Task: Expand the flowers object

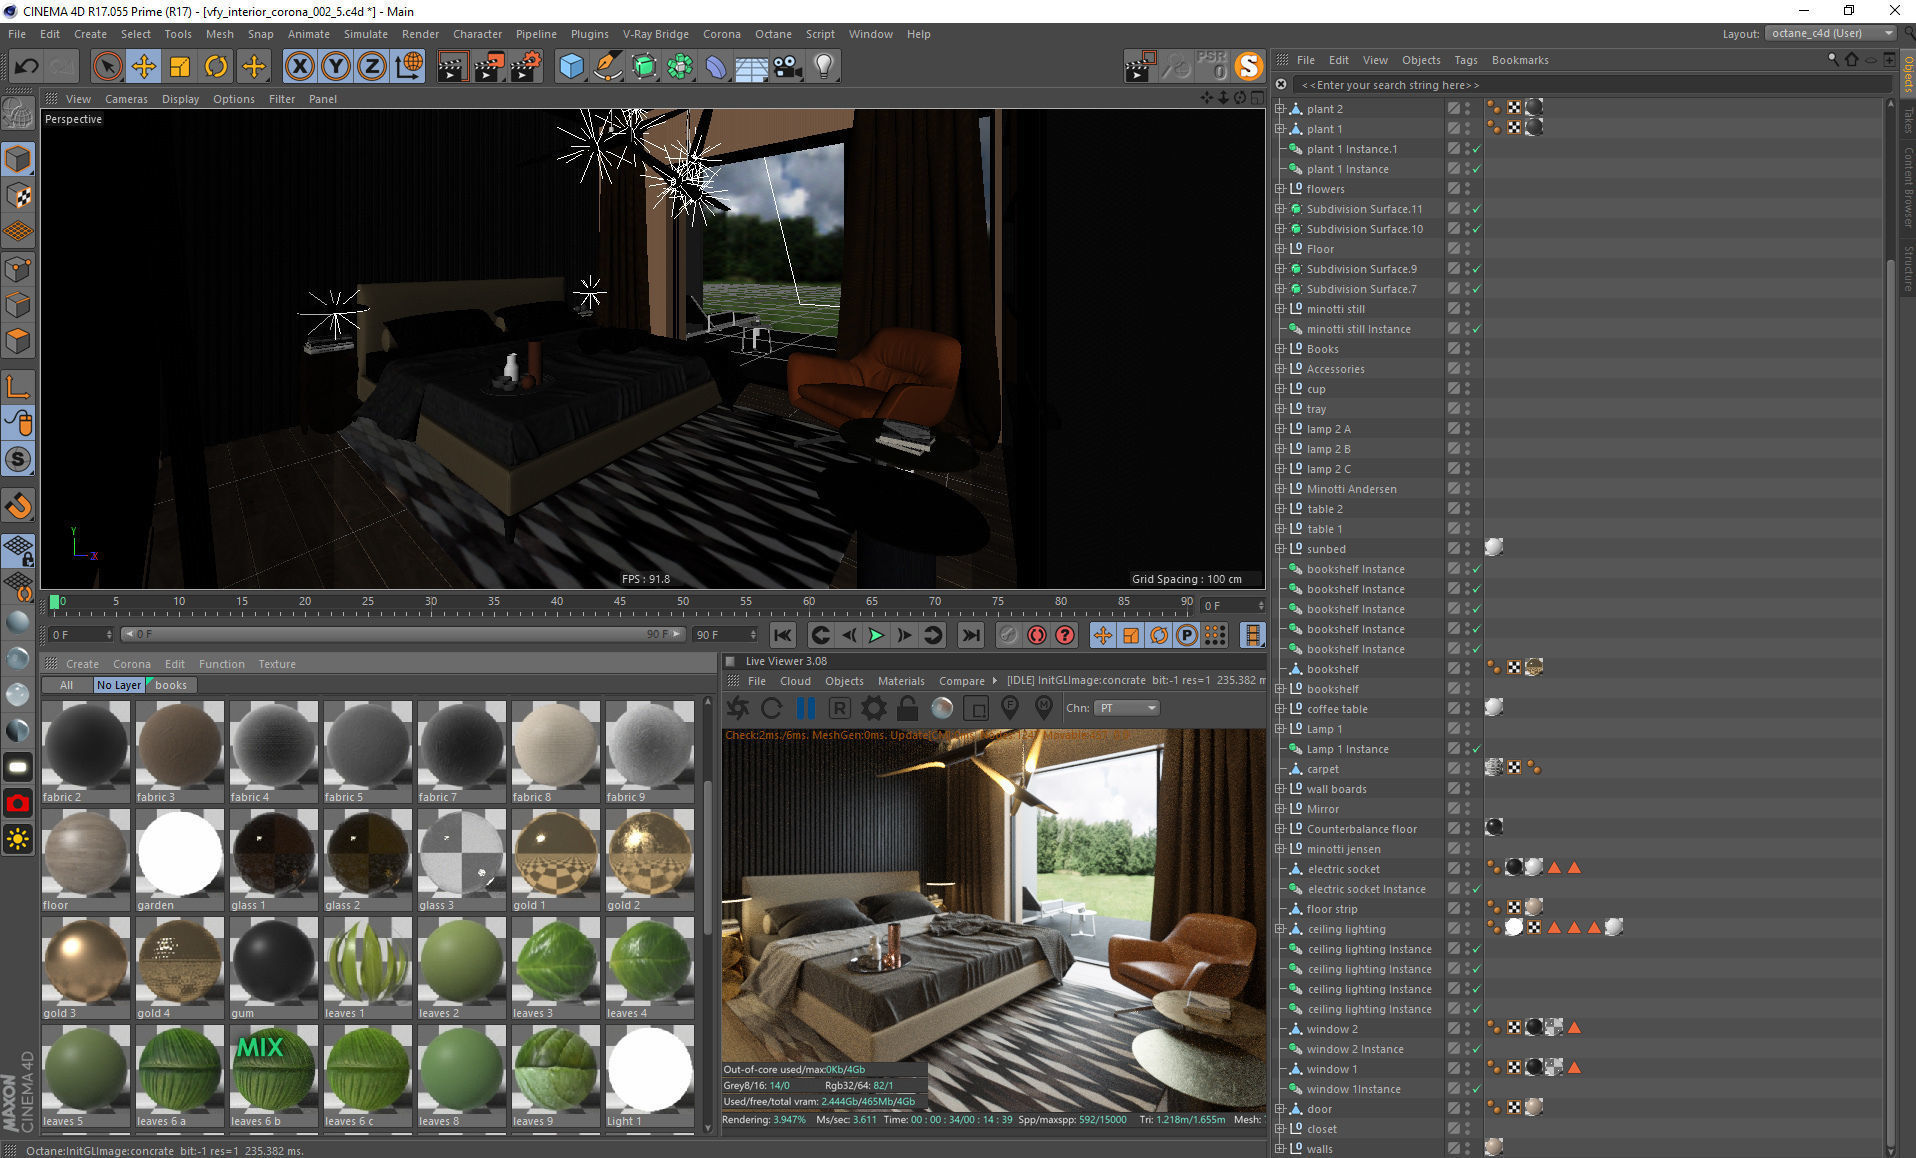Action: (1279, 188)
